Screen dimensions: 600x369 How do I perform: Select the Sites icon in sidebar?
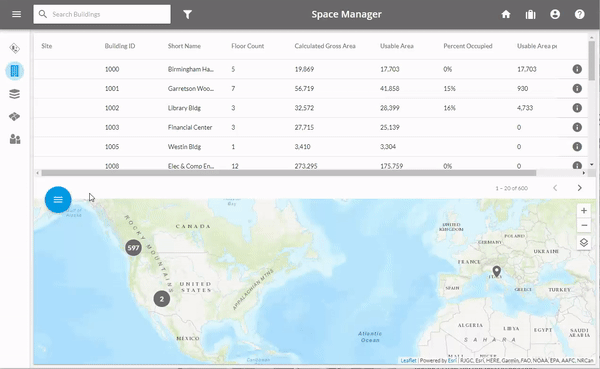pyautogui.click(x=15, y=48)
